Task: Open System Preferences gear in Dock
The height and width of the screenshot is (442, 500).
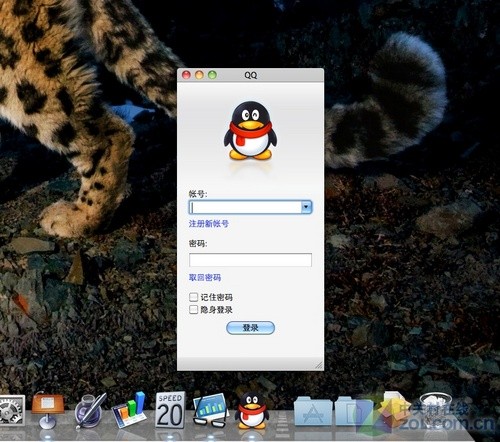Action: point(12,411)
